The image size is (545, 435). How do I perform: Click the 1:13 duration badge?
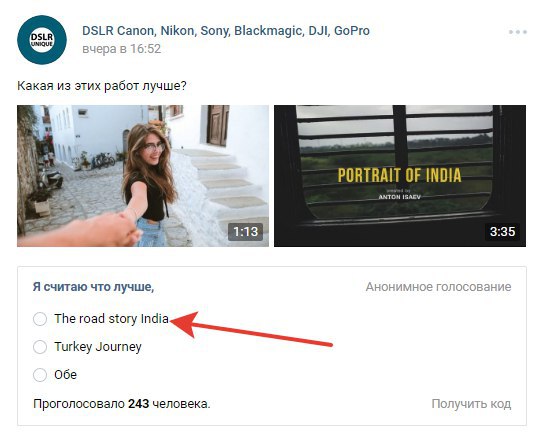(245, 231)
